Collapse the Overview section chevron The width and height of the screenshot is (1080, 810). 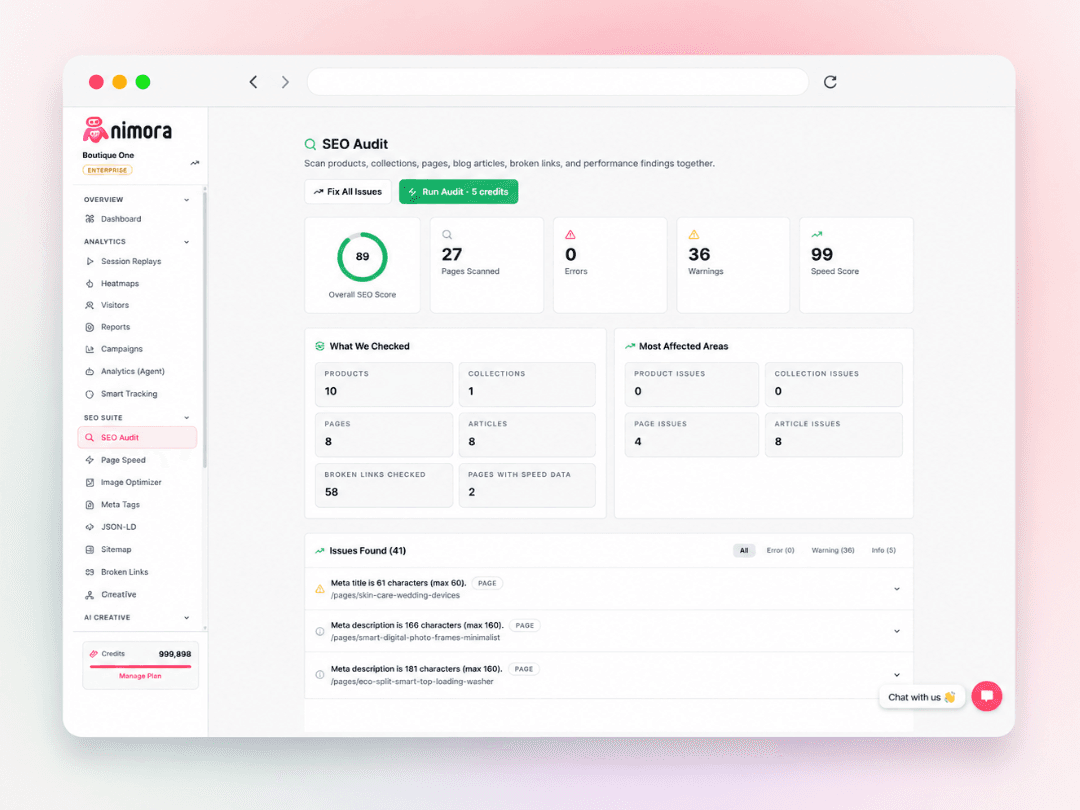(x=187, y=200)
